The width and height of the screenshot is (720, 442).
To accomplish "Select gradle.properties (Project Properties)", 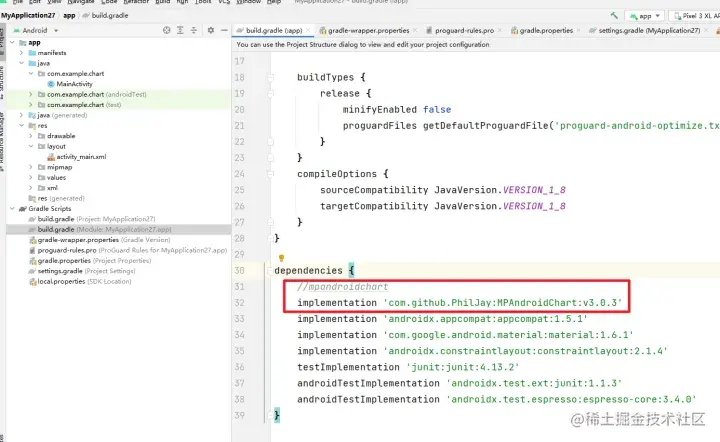I will [x=90, y=261].
